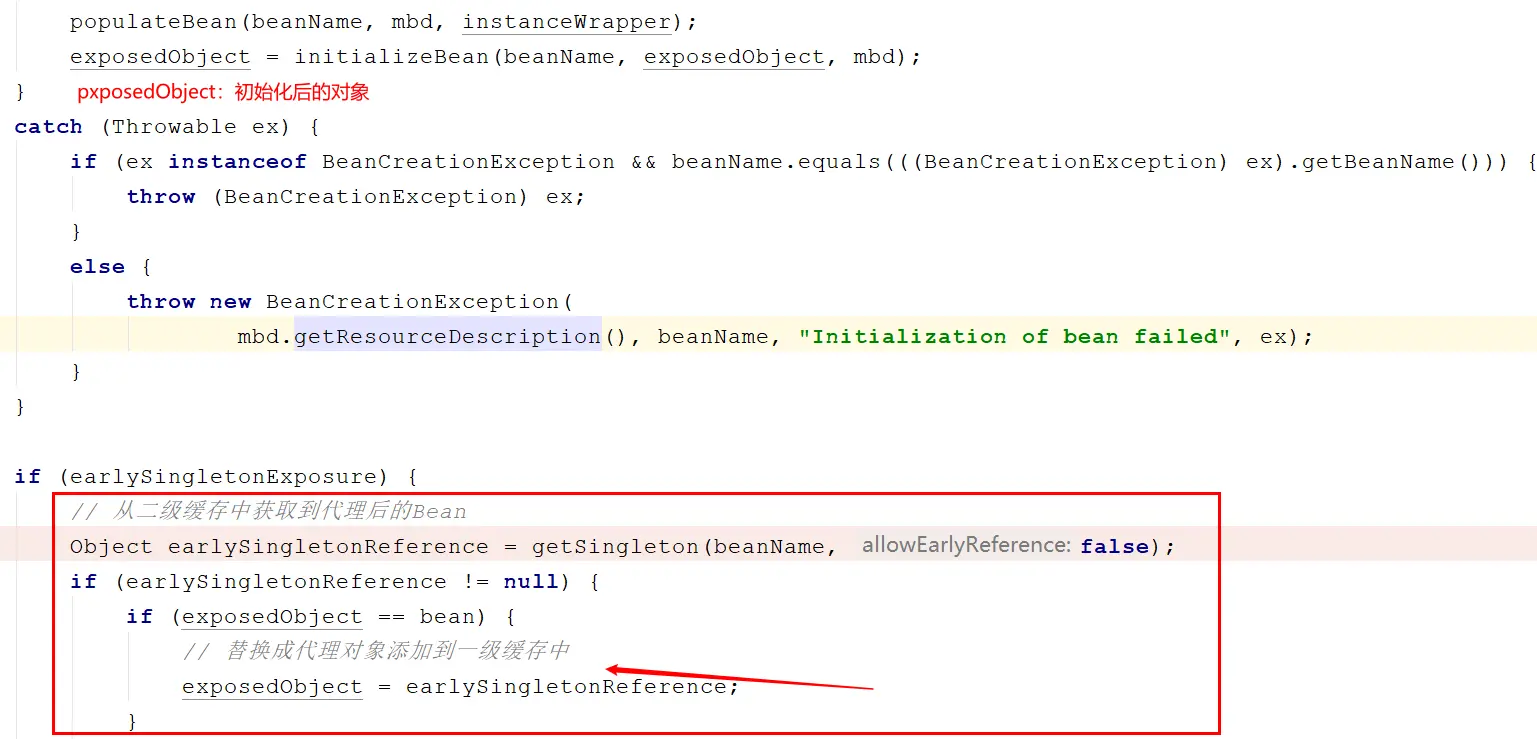
Task: Click highlighted getResourceDescription method
Action: click(x=447, y=337)
